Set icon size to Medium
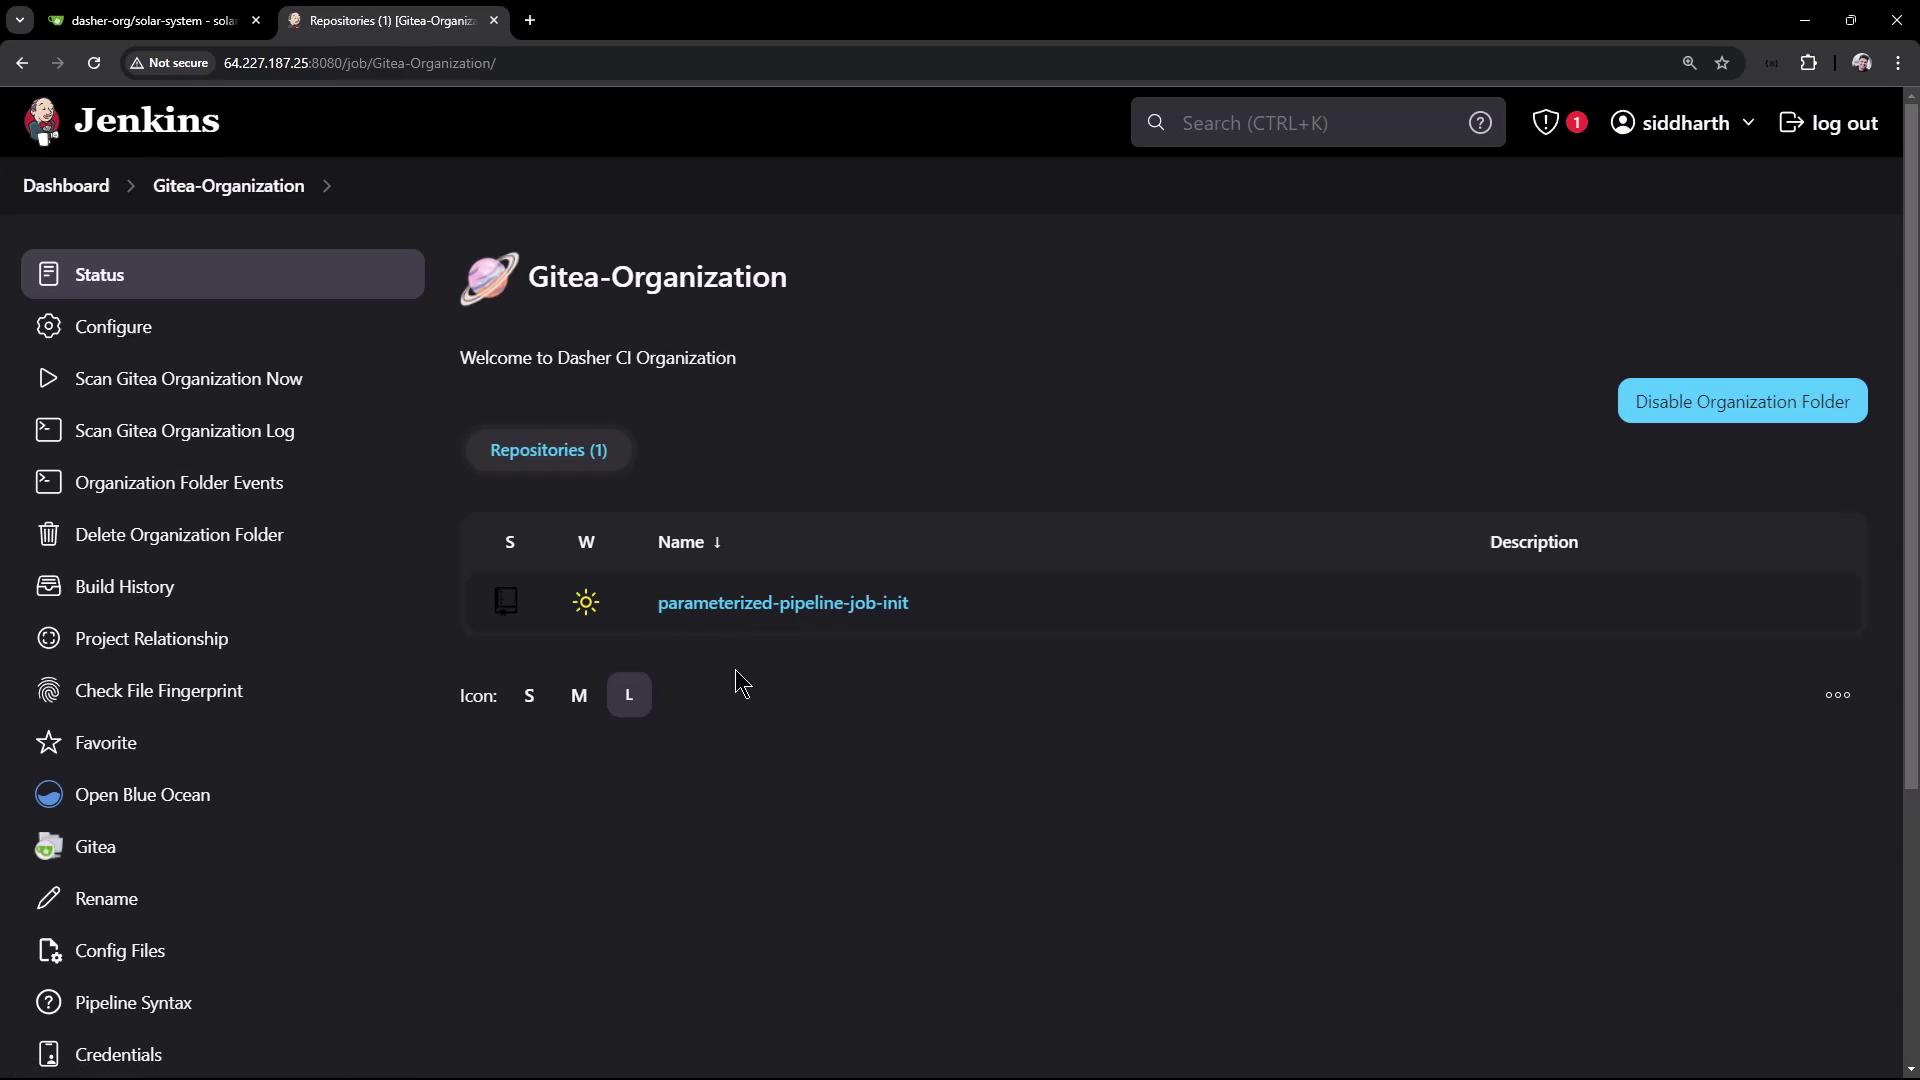Image resolution: width=1920 pixels, height=1080 pixels. [x=579, y=696]
